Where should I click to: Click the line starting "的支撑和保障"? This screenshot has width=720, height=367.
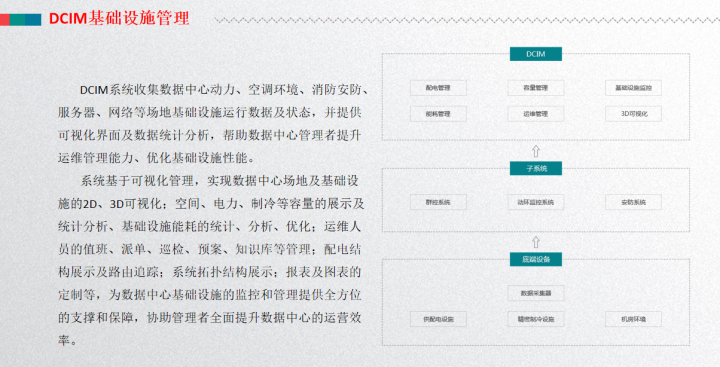pos(209,318)
